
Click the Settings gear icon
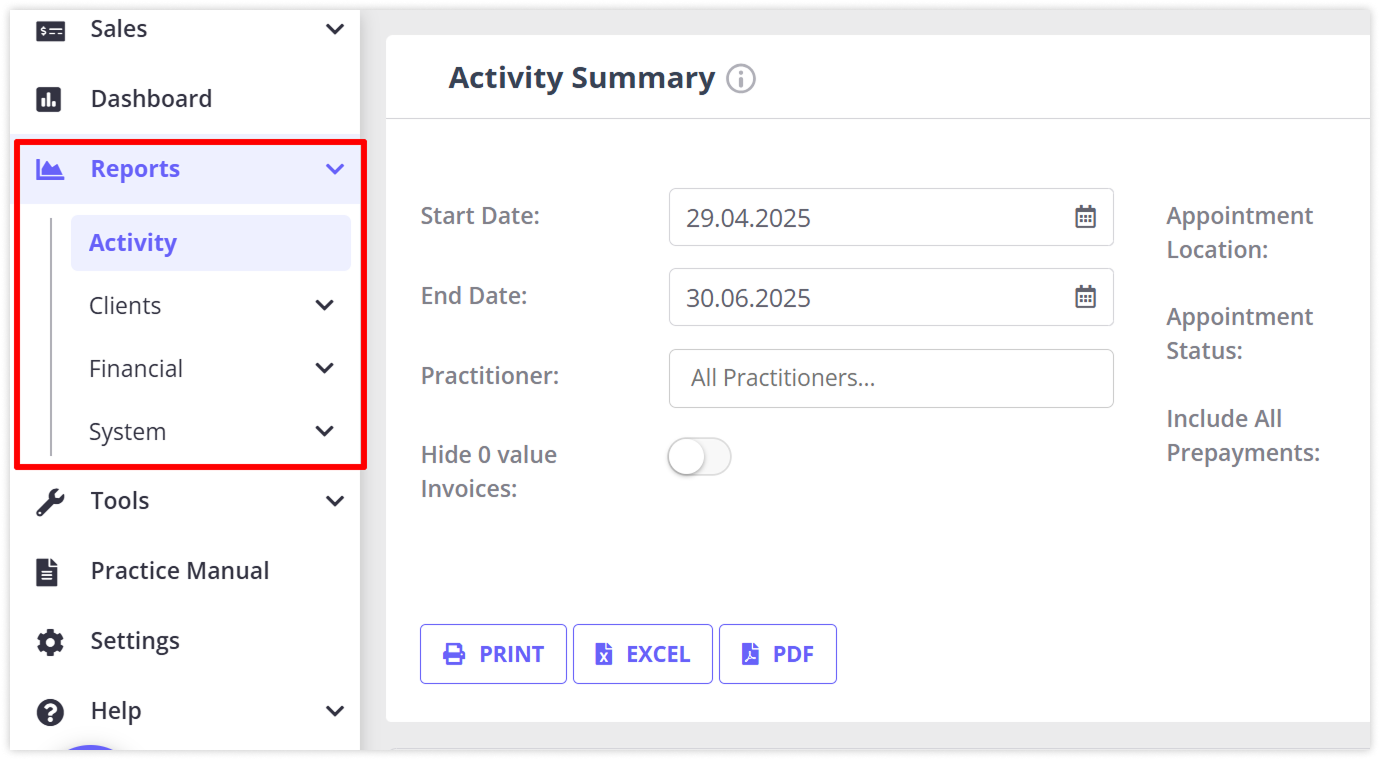click(x=50, y=641)
